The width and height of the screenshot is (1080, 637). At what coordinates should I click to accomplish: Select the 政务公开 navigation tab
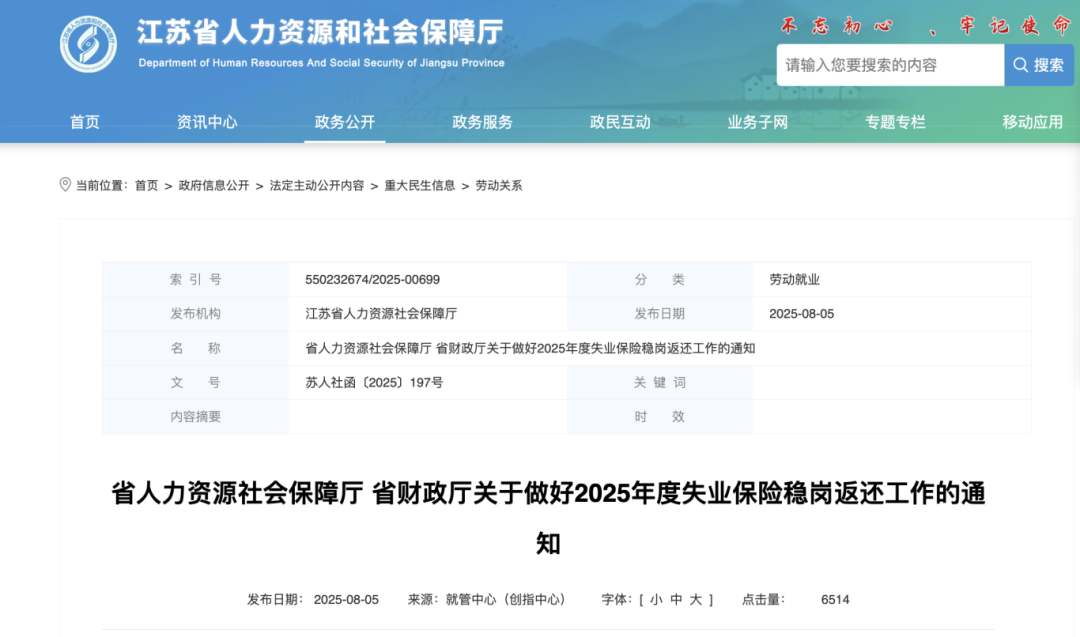tap(344, 122)
